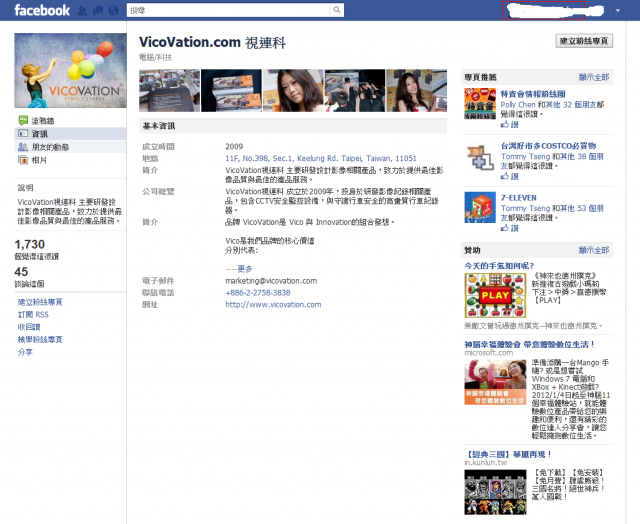Select the info tab in left sidebar
Screen dimensions: 640x524
tap(70, 133)
